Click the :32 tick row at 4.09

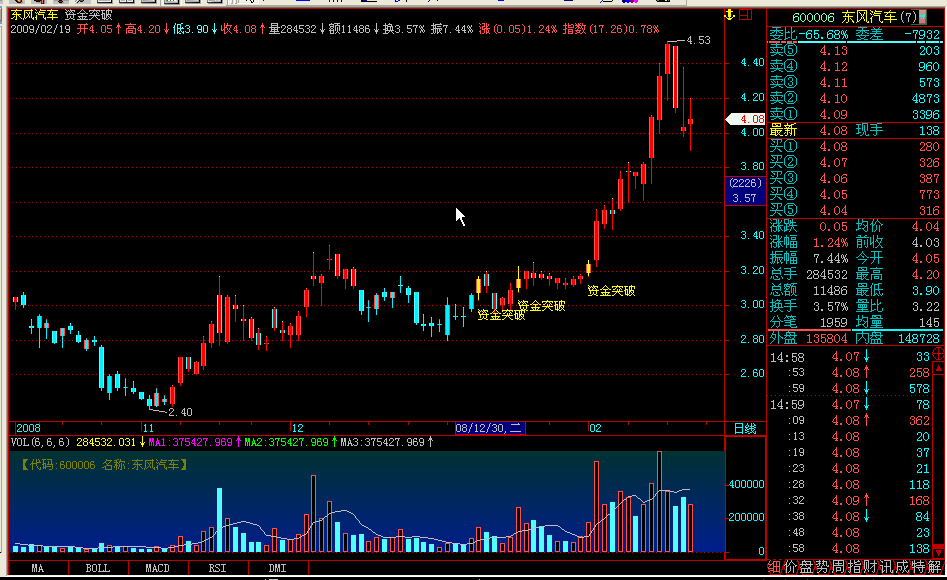[x=850, y=500]
